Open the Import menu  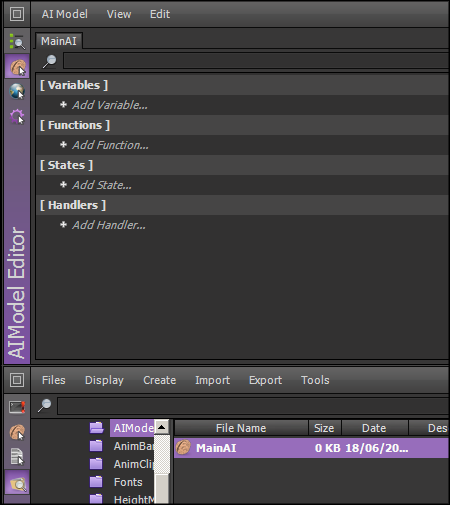click(x=213, y=380)
